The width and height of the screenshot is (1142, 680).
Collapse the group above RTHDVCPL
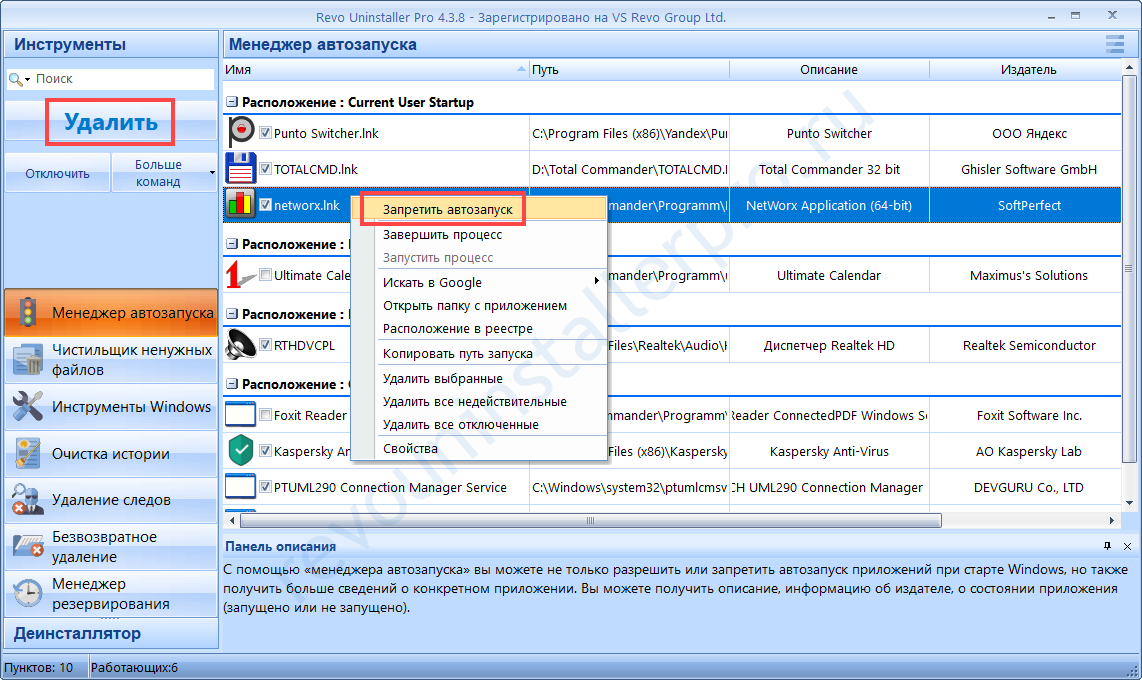click(x=232, y=314)
